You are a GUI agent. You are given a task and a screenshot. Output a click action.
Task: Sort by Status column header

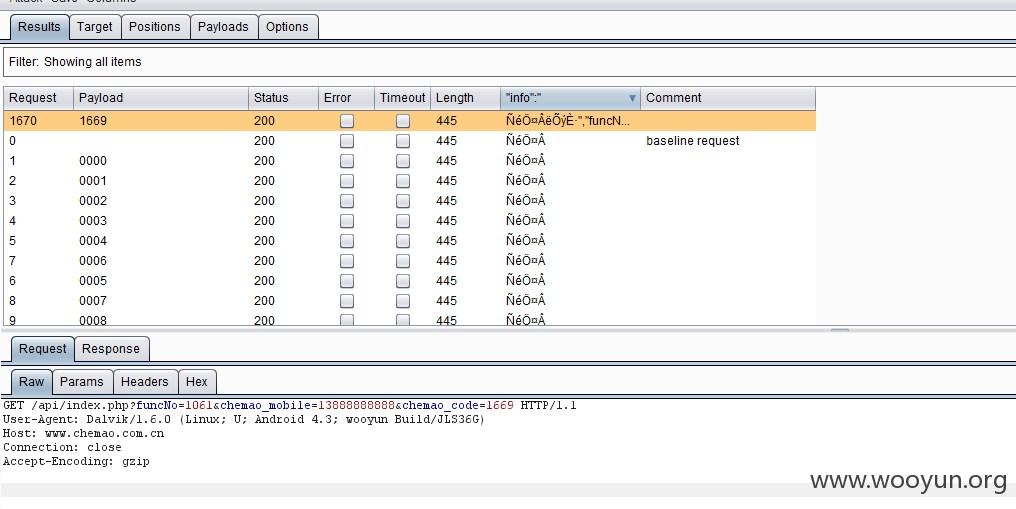pos(283,98)
